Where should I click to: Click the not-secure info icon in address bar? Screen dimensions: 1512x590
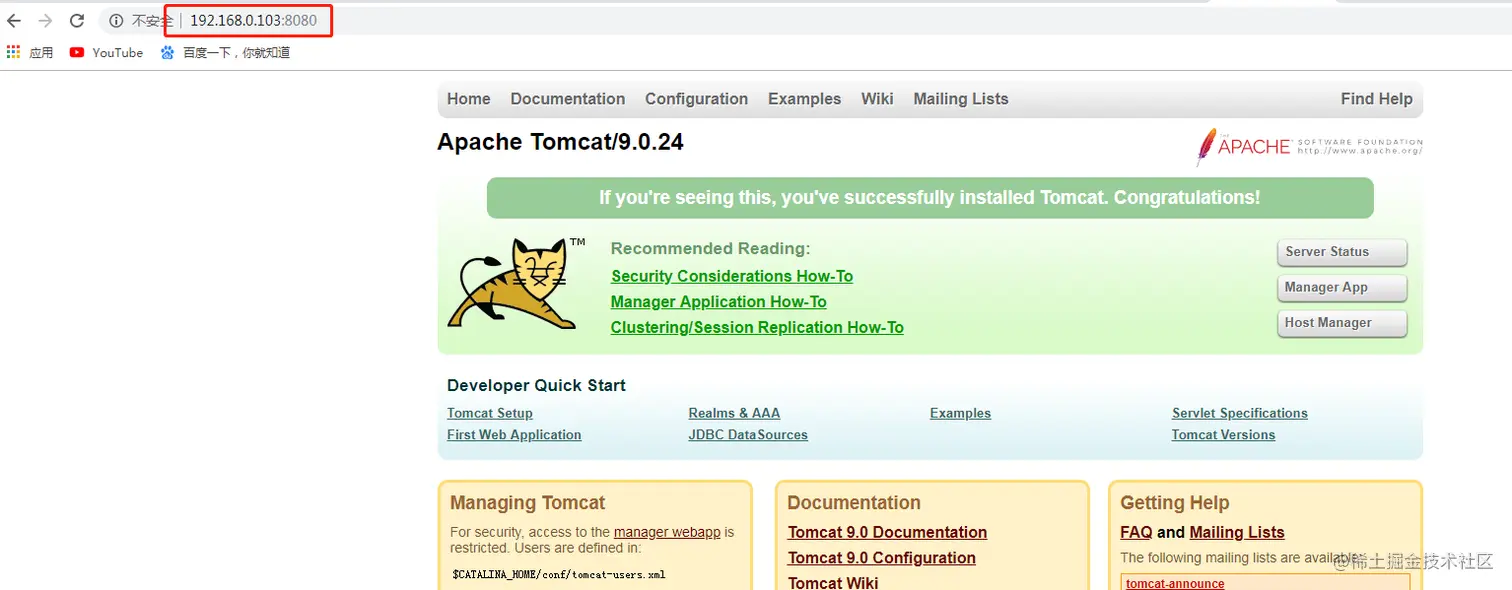[116, 20]
